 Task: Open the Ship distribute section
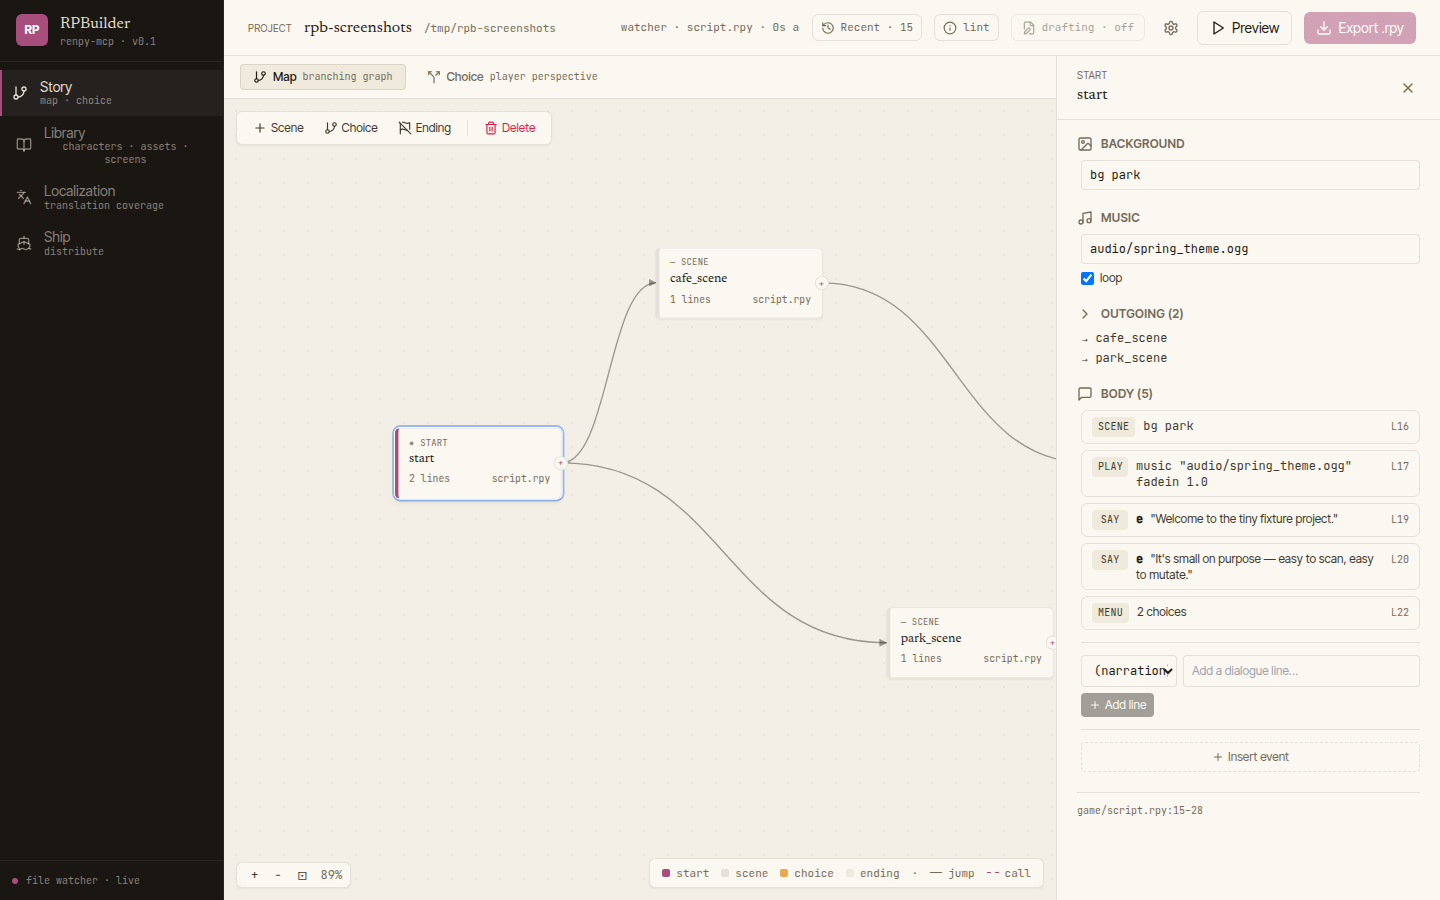tap(112, 243)
